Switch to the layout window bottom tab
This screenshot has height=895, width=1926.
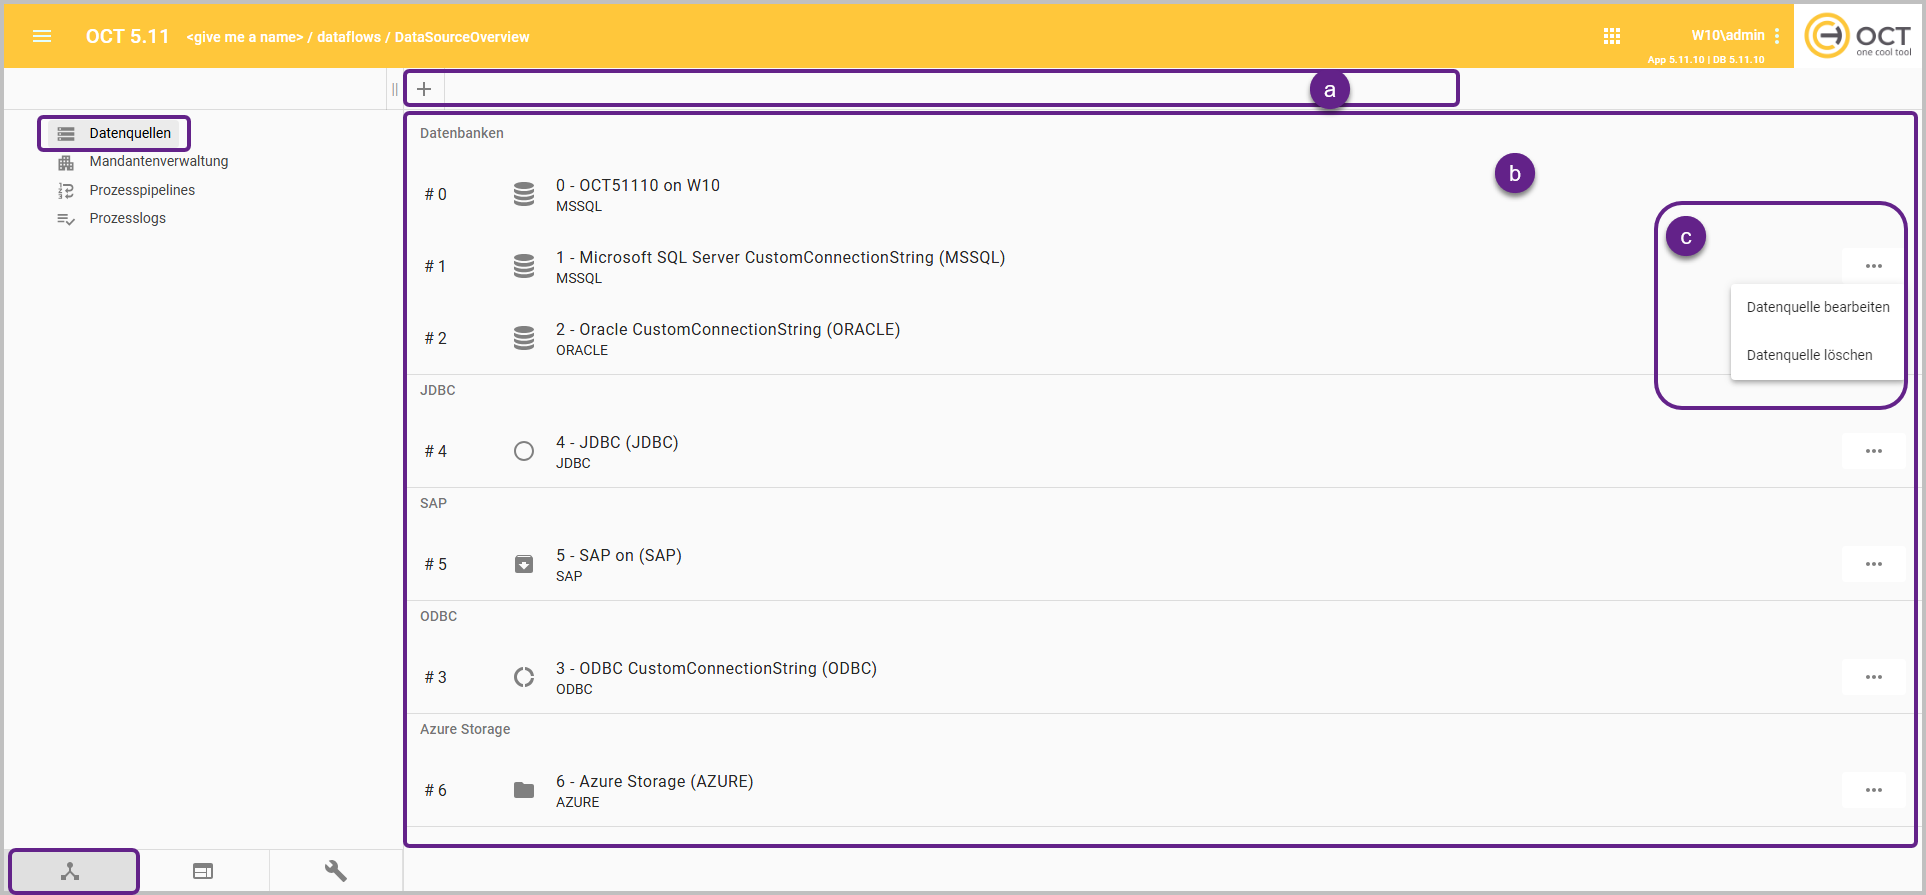(203, 871)
